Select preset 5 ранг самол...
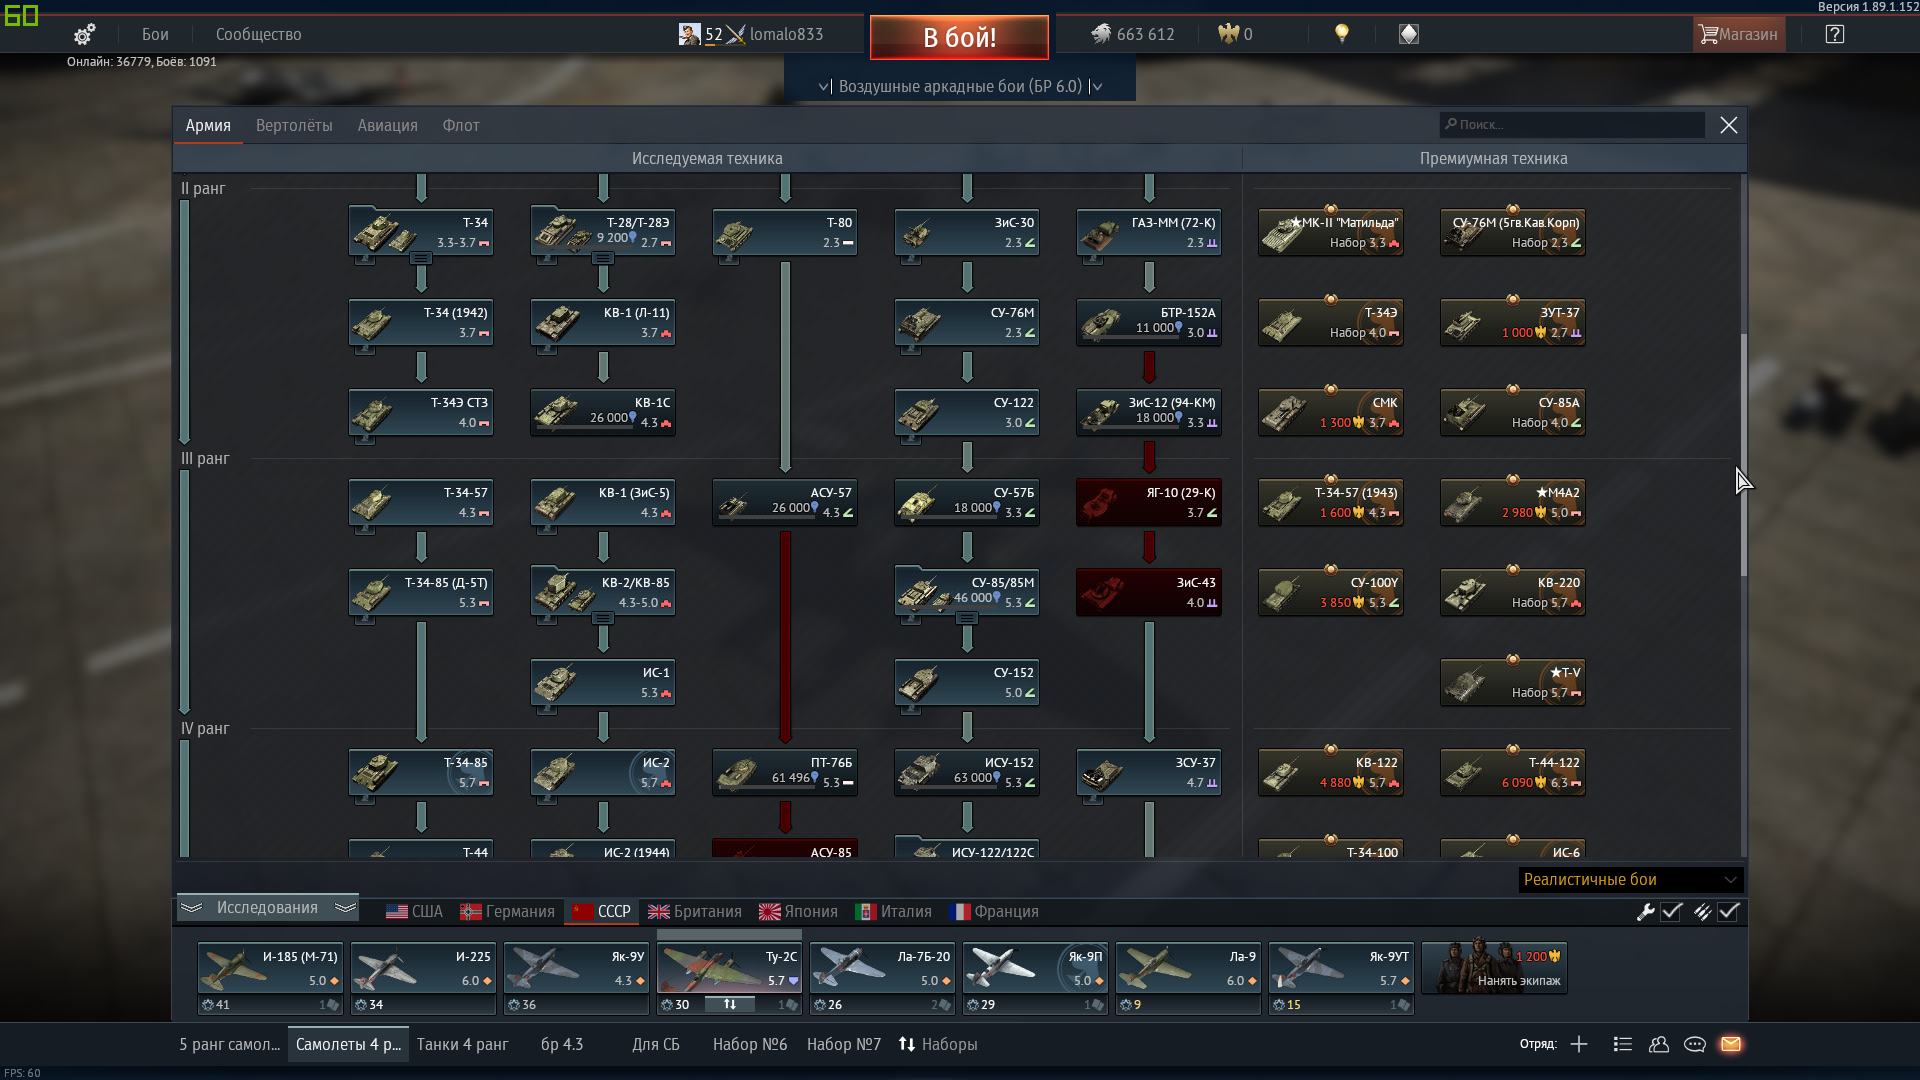Image resolution: width=1920 pixels, height=1080 pixels. tap(230, 1044)
